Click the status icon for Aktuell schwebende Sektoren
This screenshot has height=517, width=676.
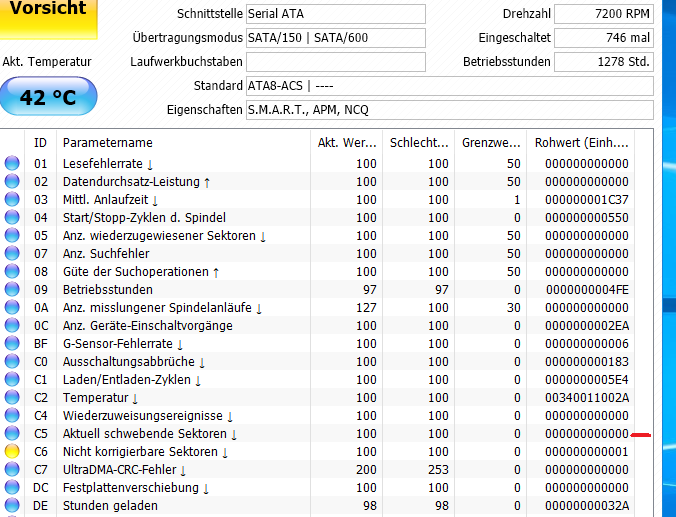(x=12, y=433)
